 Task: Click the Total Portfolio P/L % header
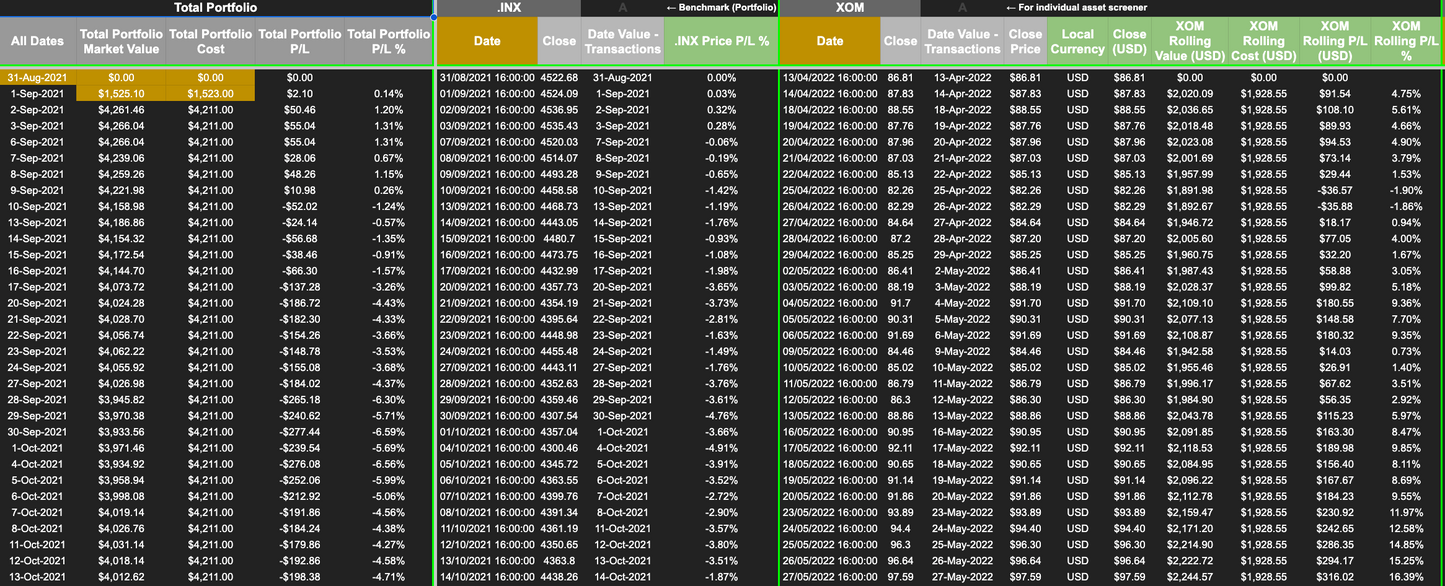(389, 41)
